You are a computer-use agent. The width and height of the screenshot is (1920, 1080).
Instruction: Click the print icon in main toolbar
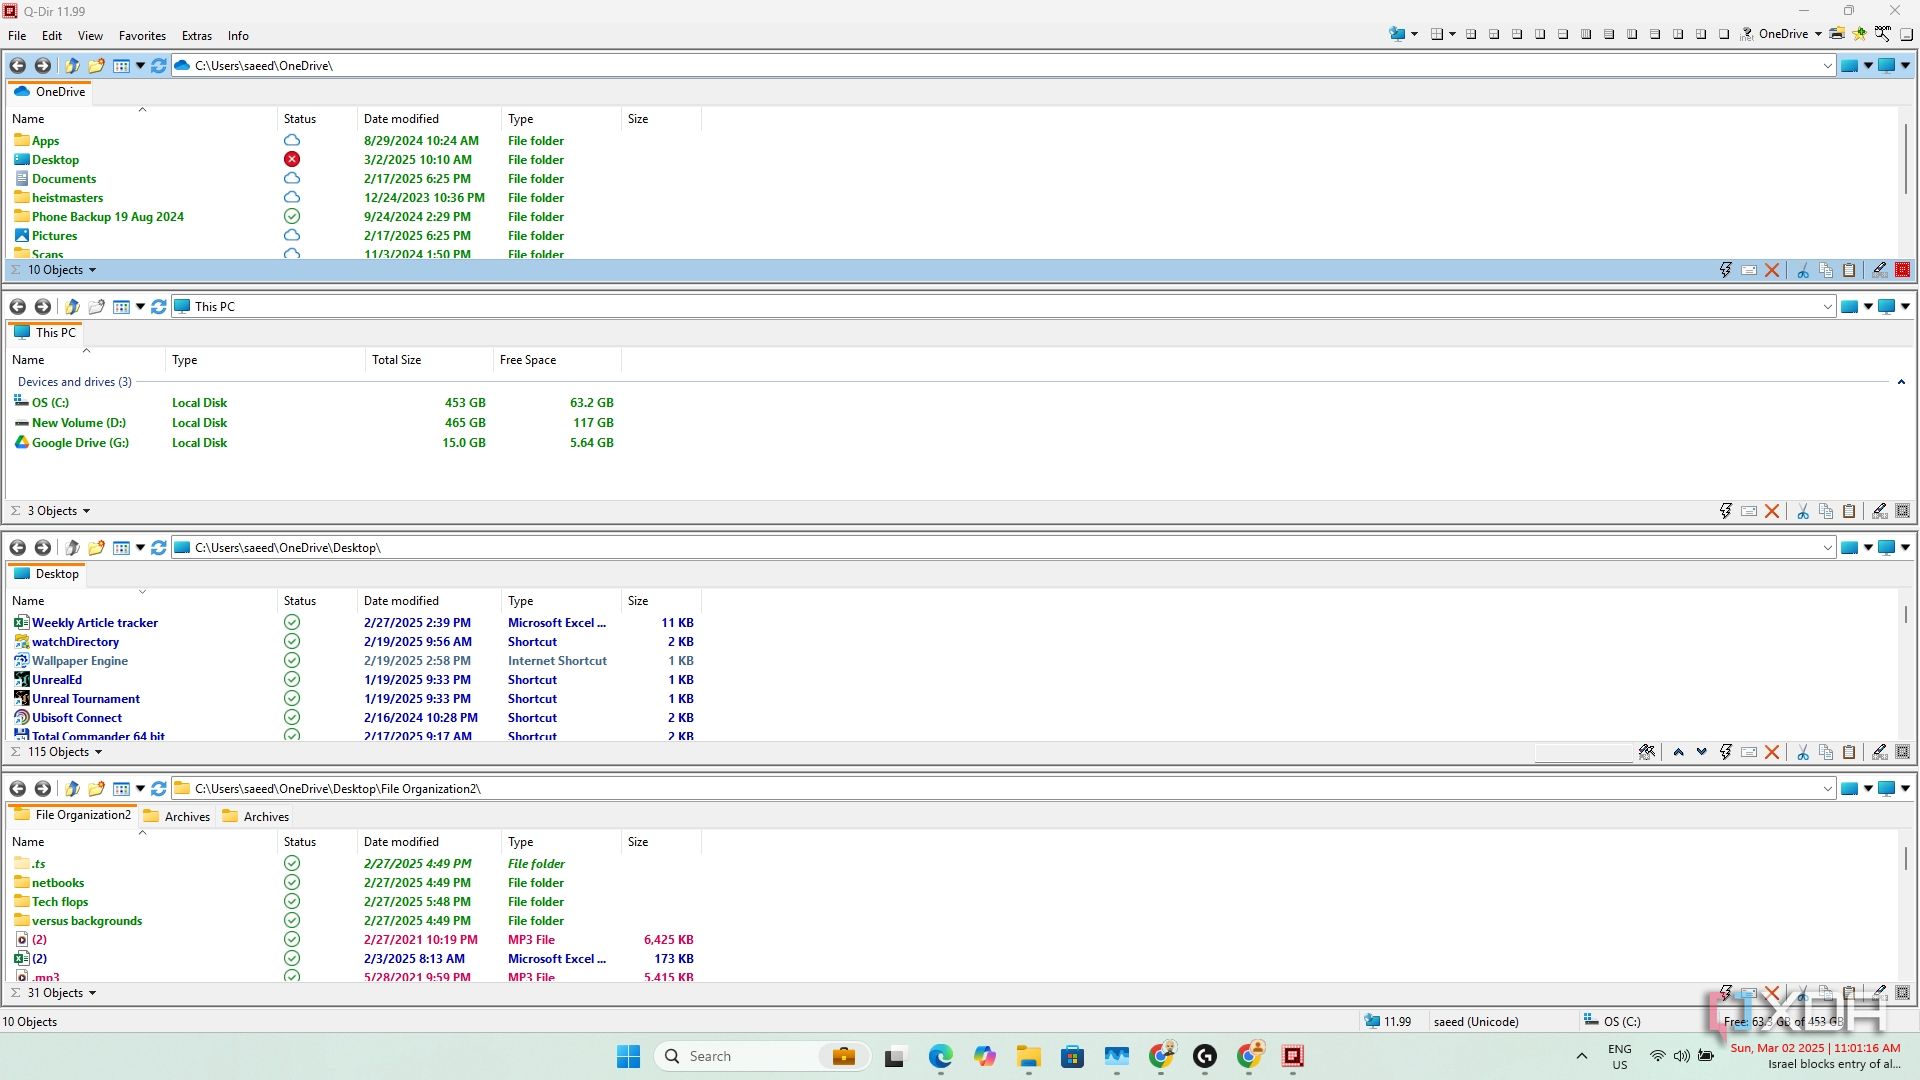tap(1837, 34)
